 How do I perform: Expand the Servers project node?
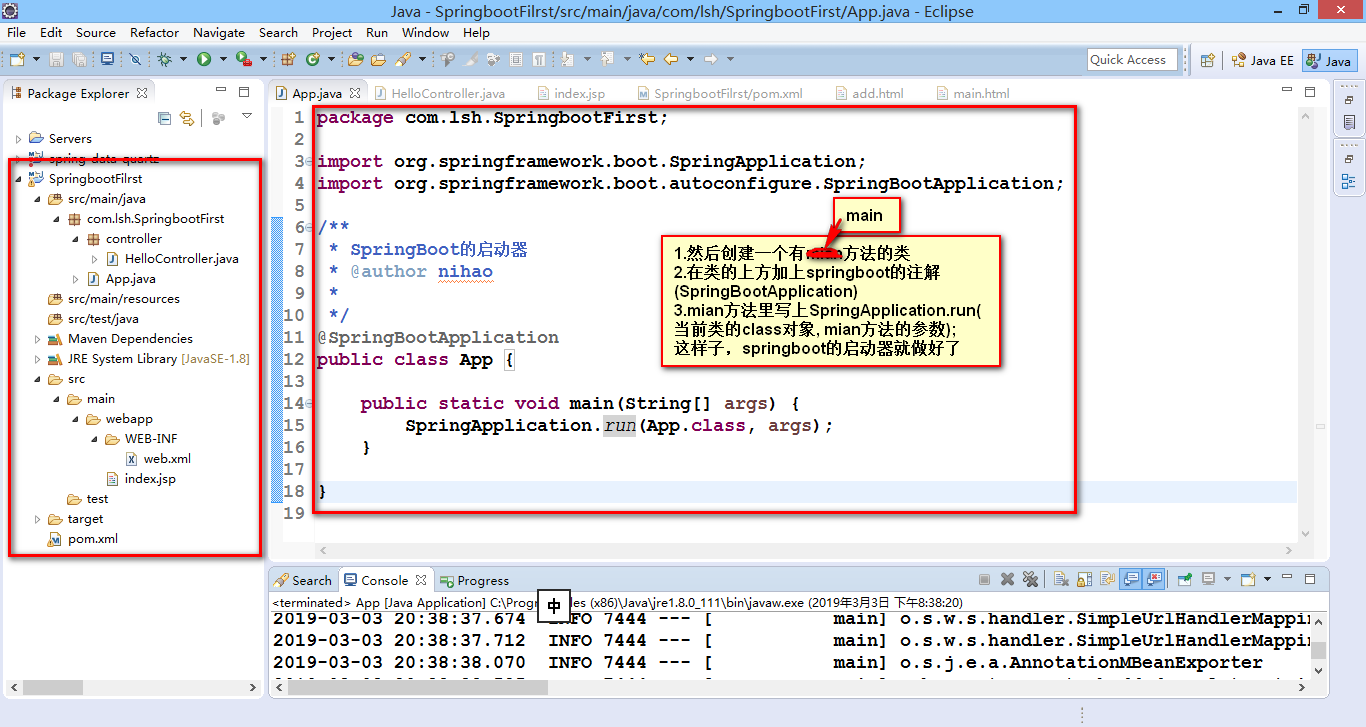coord(19,139)
